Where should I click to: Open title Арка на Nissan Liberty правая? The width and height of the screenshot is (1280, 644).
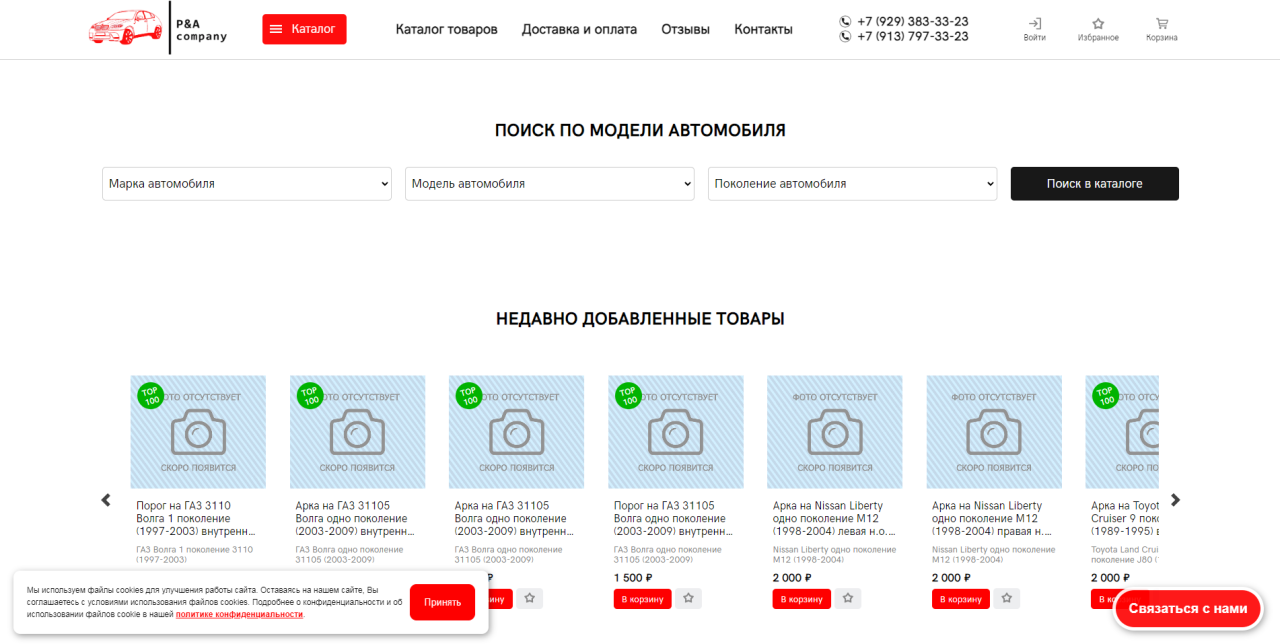(993, 519)
